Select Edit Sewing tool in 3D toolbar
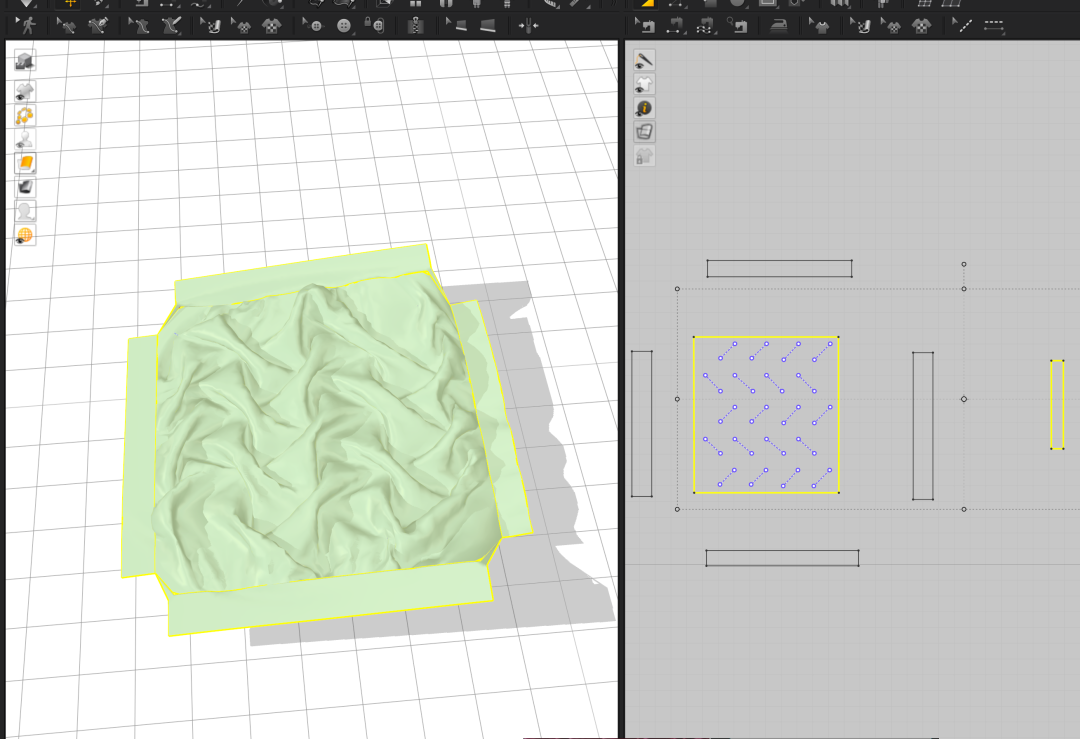 pyautogui.click(x=66, y=26)
